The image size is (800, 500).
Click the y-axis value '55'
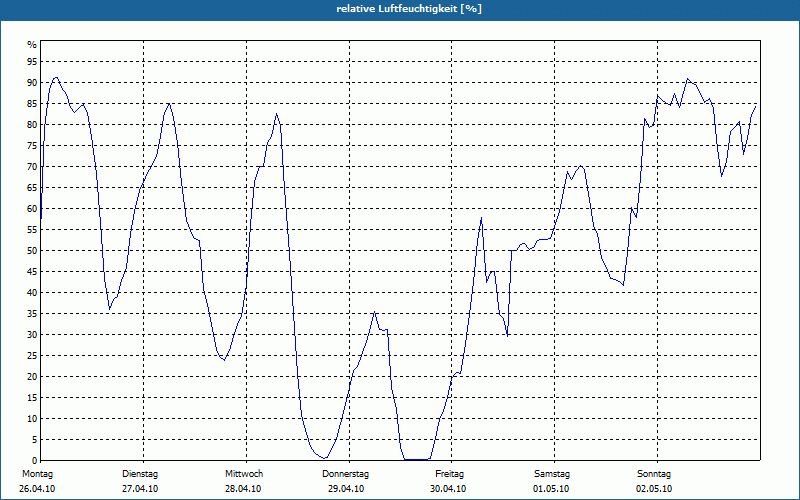point(32,230)
